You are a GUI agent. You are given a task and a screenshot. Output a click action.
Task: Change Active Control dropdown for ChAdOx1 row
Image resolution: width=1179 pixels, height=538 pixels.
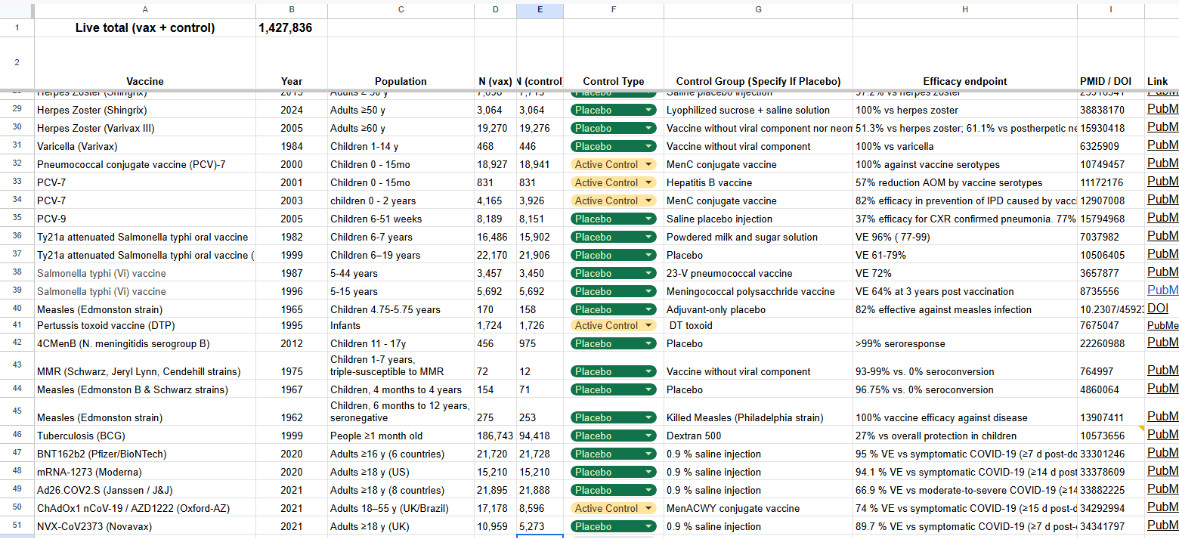pyautogui.click(x=613, y=508)
